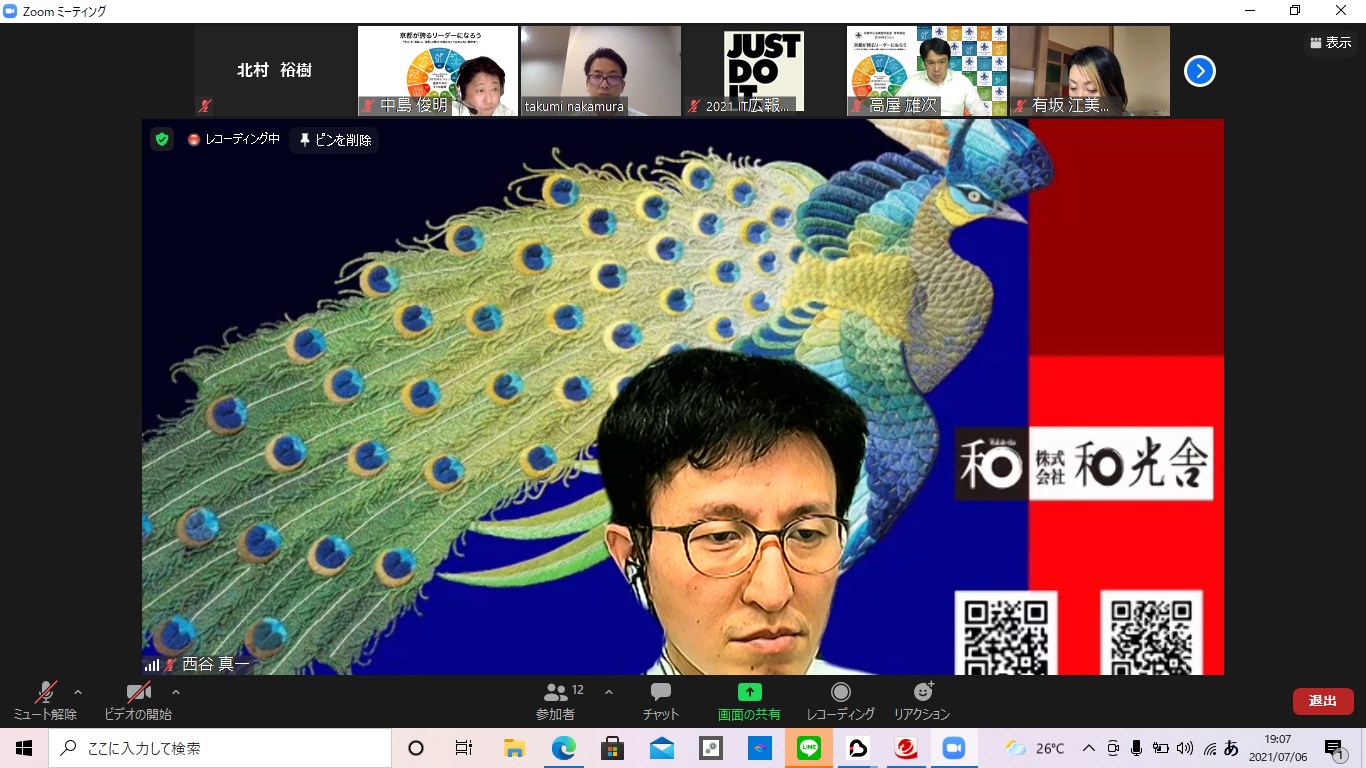This screenshot has height=768, width=1366.
Task: Click the red 退出 leave button
Action: [x=1323, y=701]
